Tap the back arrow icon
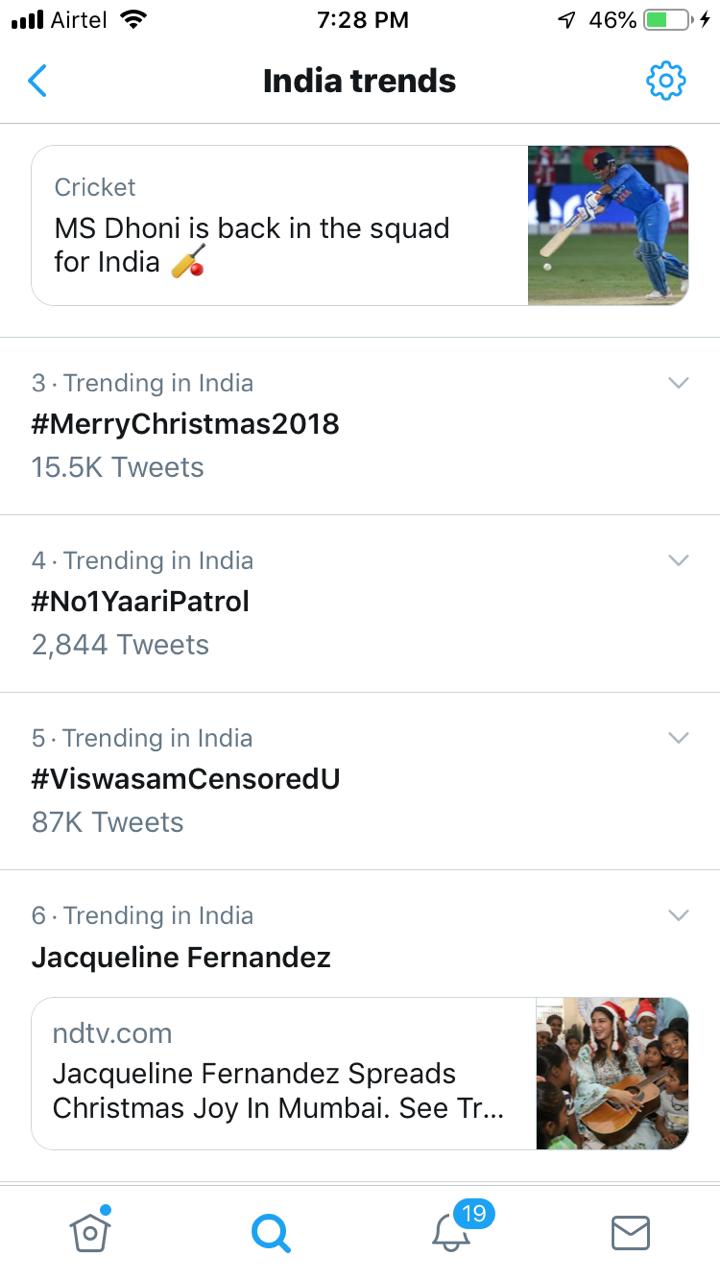This screenshot has height=1280, width=720. [37, 81]
